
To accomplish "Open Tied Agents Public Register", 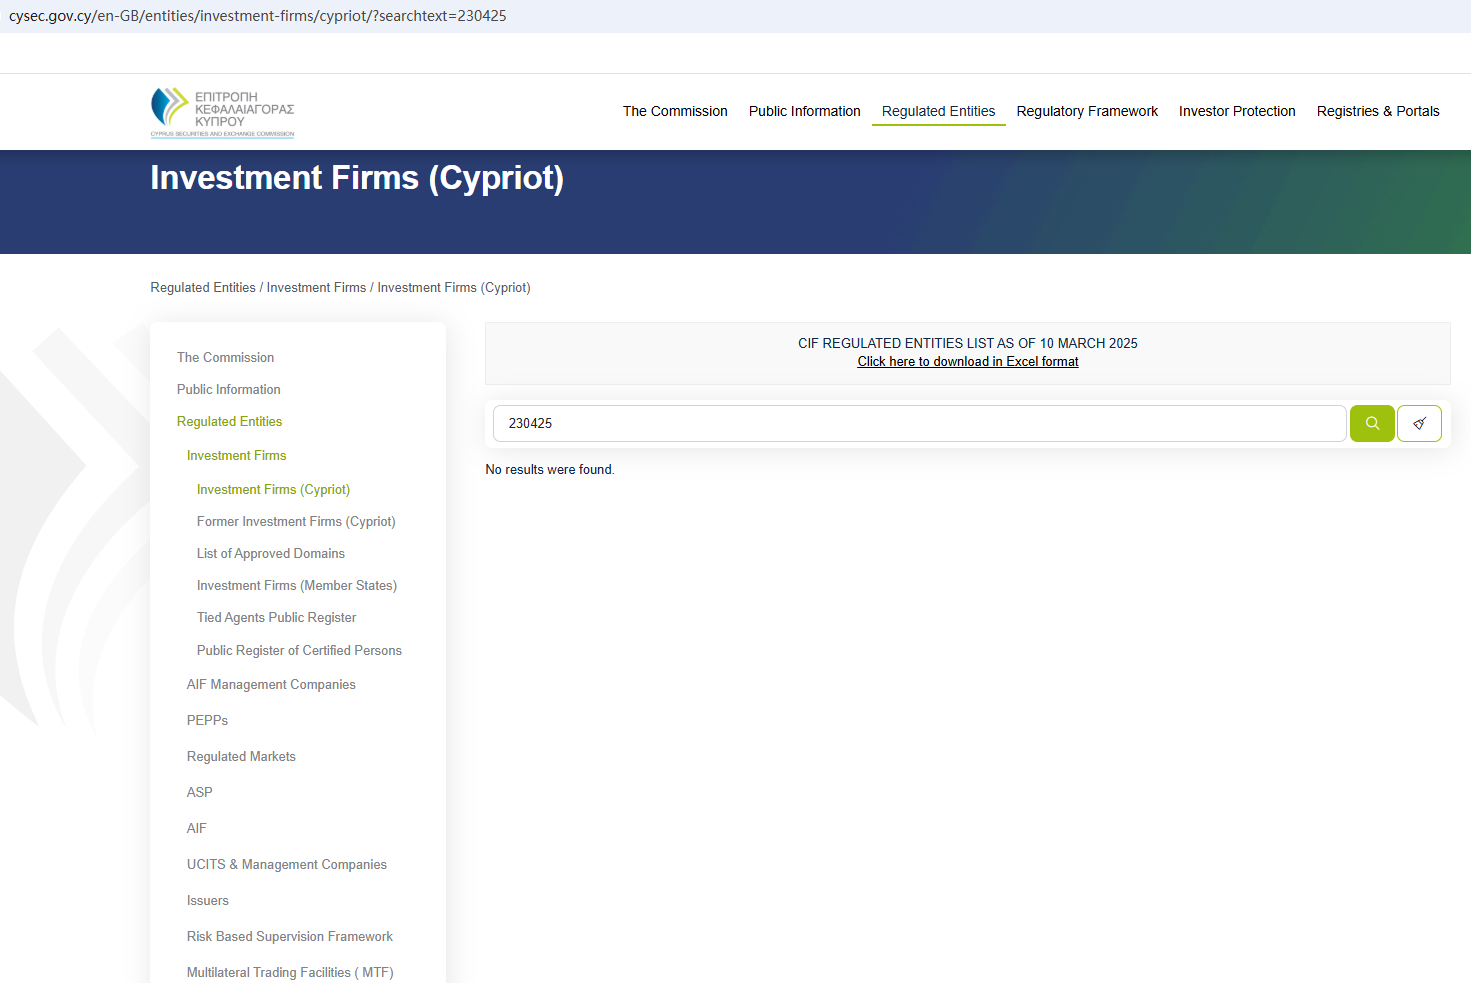I will pyautogui.click(x=276, y=618).
